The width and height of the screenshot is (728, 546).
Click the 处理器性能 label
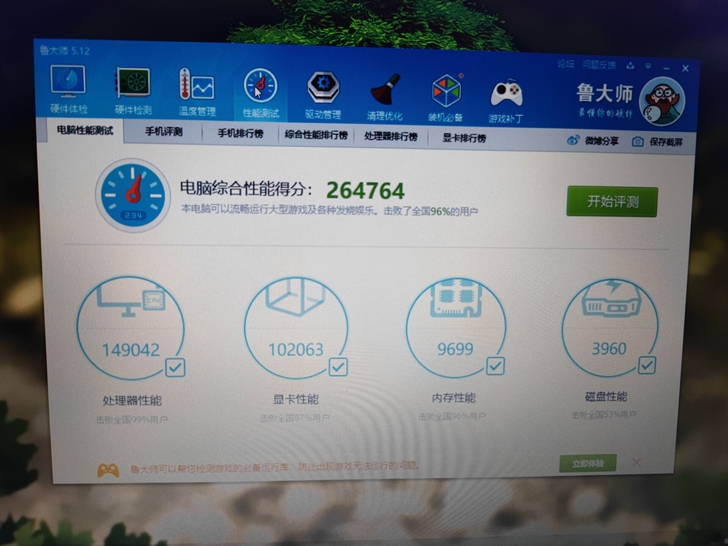click(132, 401)
